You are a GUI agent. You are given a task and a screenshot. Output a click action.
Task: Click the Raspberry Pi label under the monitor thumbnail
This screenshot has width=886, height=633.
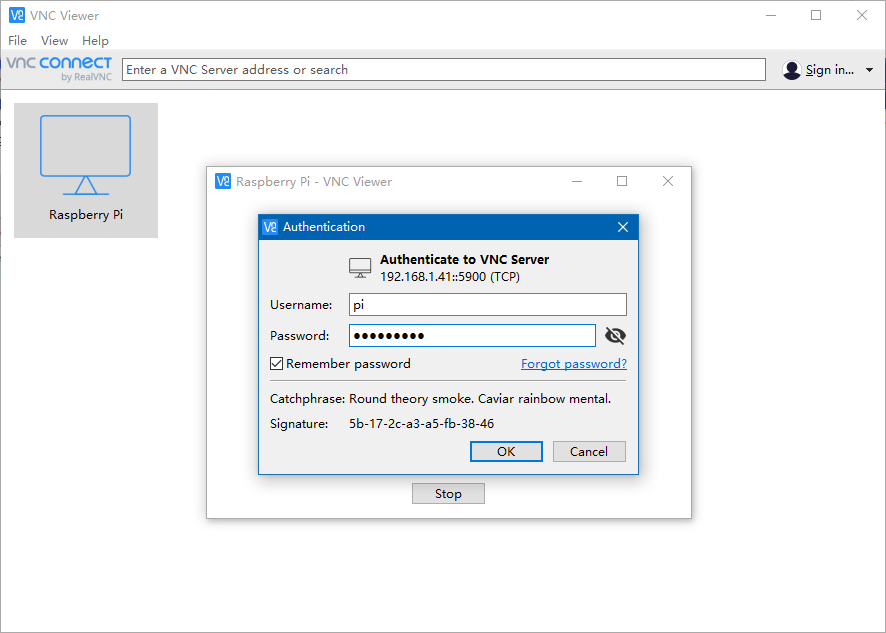86,215
